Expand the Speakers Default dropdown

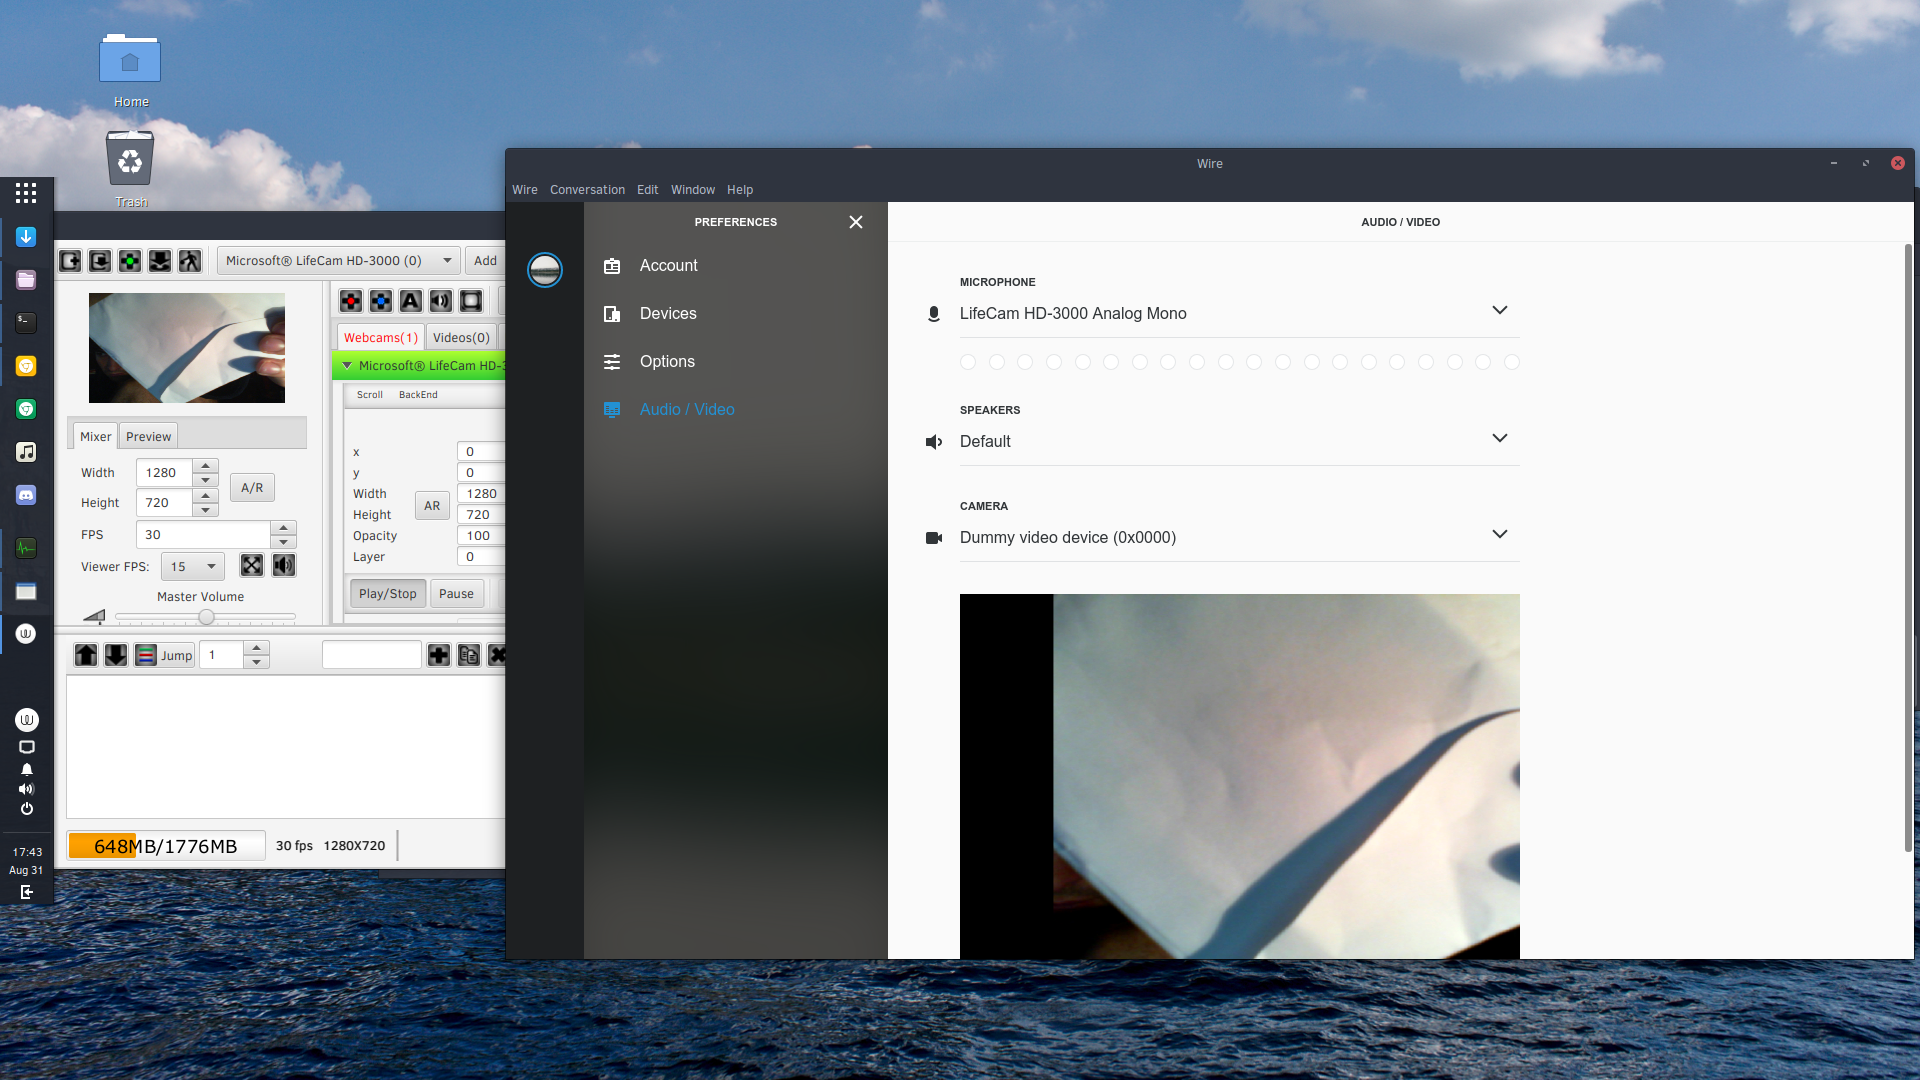click(1500, 438)
